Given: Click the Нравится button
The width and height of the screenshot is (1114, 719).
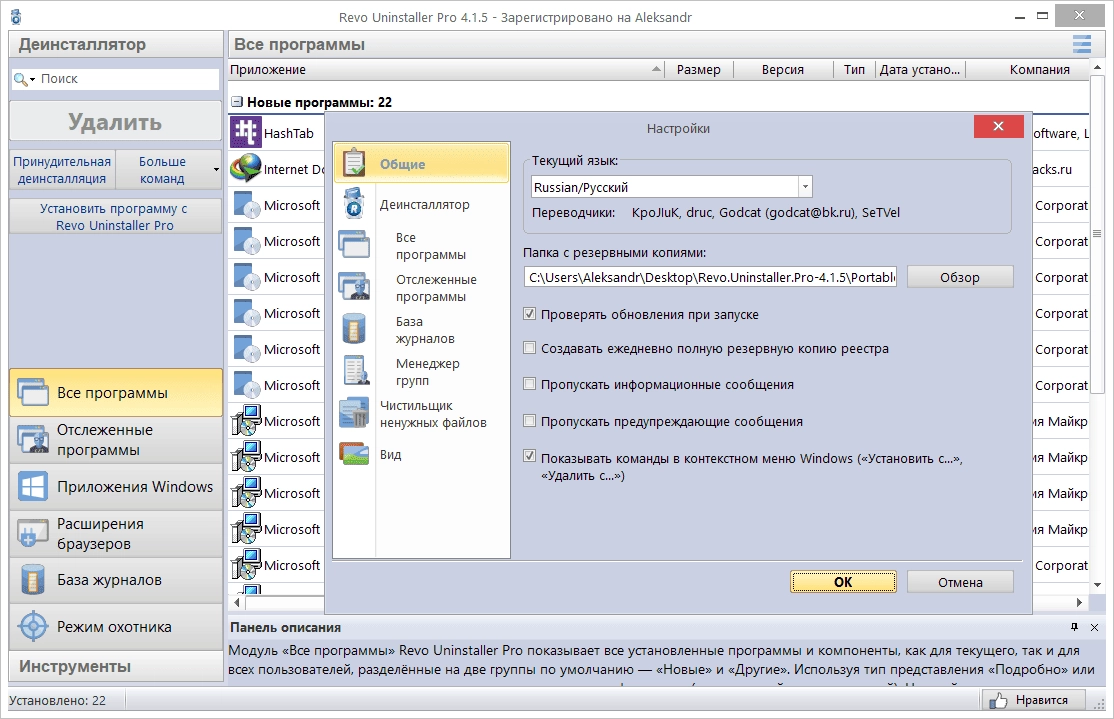Looking at the screenshot, I should click(x=1034, y=700).
